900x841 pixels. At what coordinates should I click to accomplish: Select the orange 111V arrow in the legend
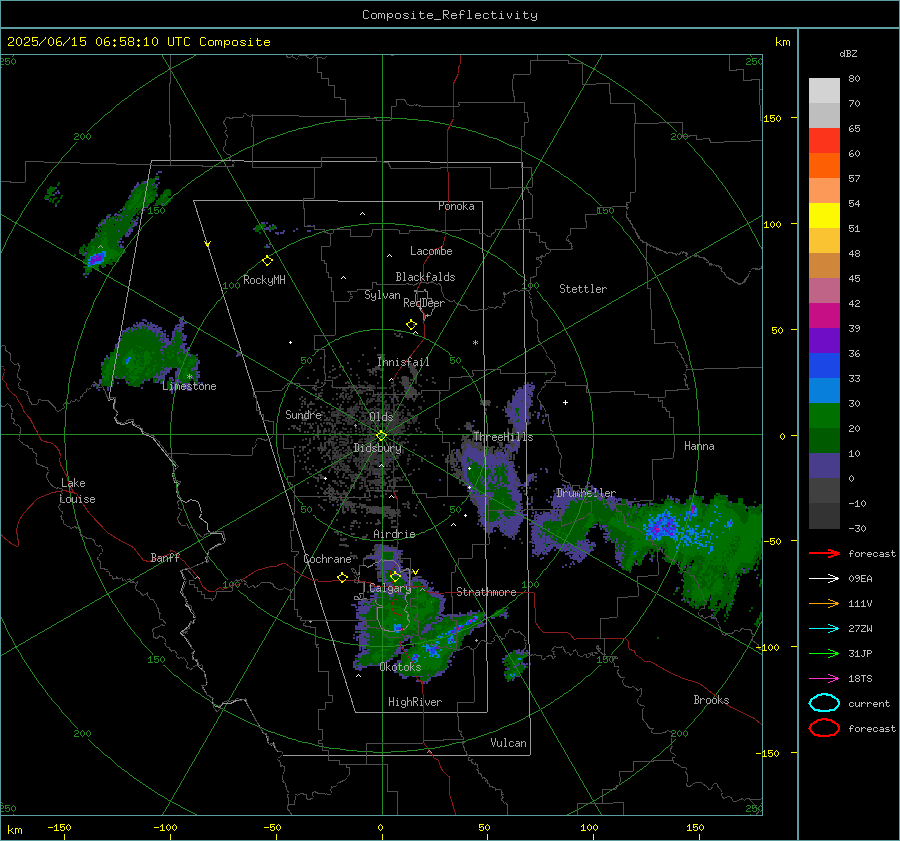pyautogui.click(x=824, y=603)
